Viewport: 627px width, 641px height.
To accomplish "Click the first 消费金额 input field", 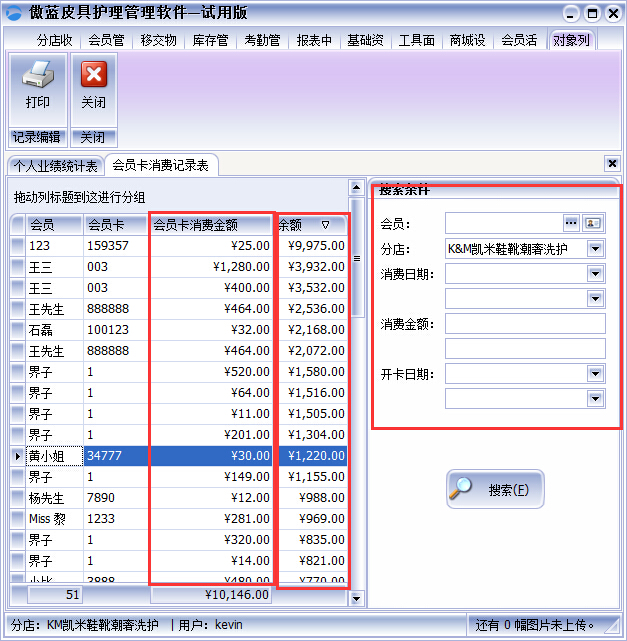I will (525, 323).
